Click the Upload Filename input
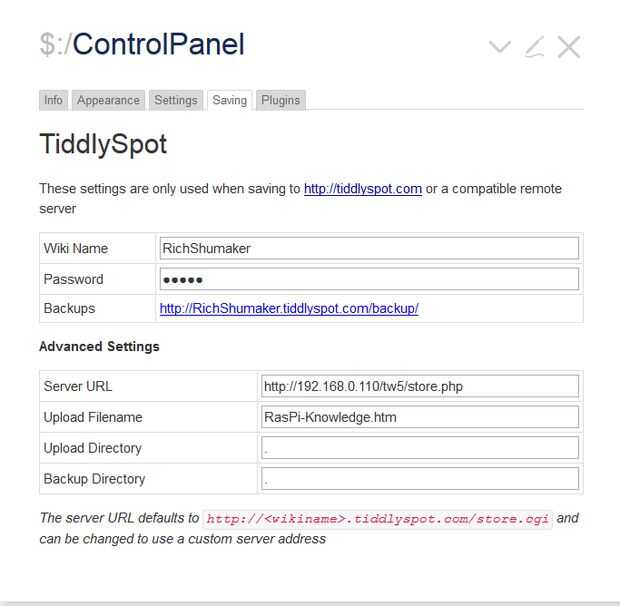The image size is (620, 606). point(420,417)
